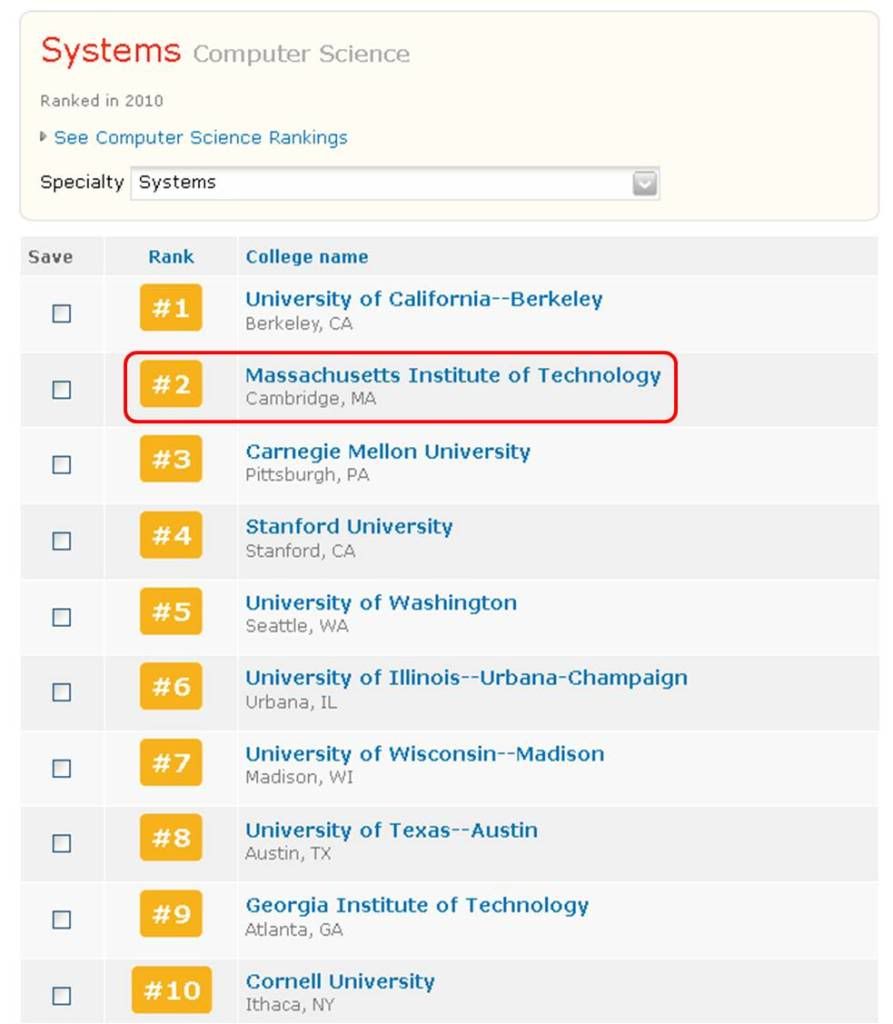This screenshot has height=1024, width=893.
Task: Enable save checkbox for Cornell University
Action: pyautogui.click(x=62, y=996)
